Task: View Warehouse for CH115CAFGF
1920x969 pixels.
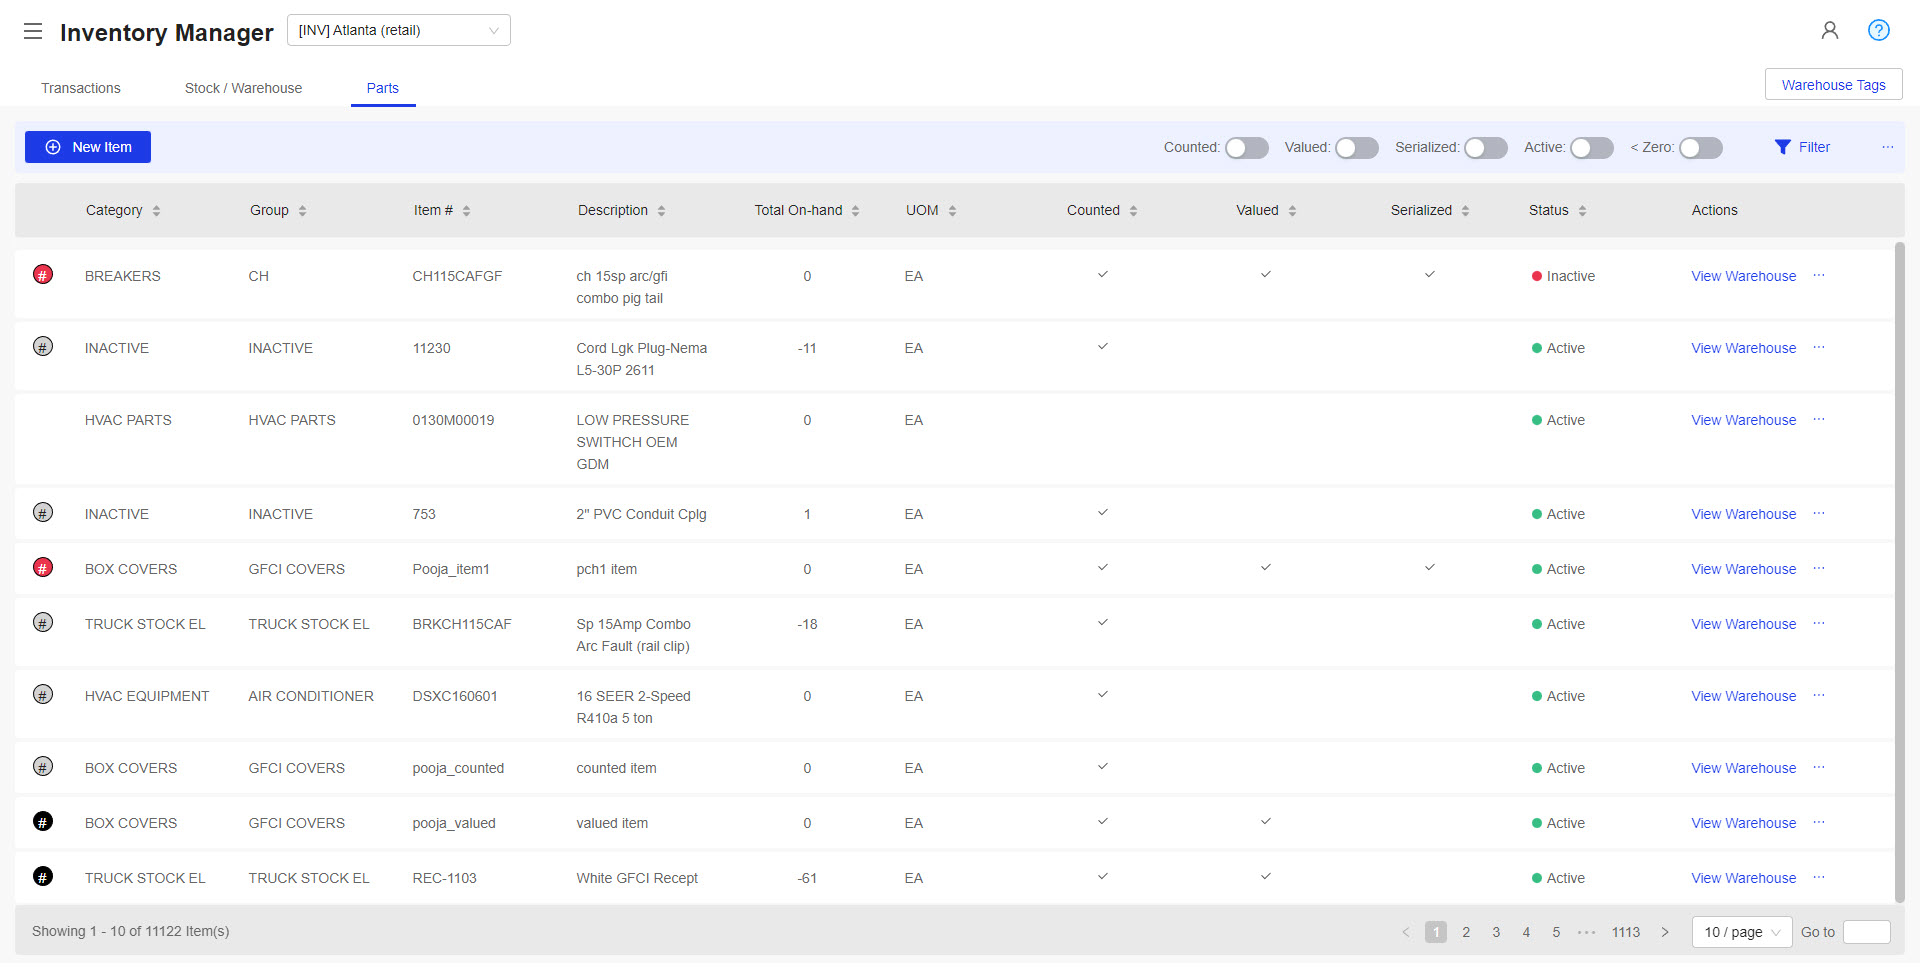Action: click(x=1743, y=276)
